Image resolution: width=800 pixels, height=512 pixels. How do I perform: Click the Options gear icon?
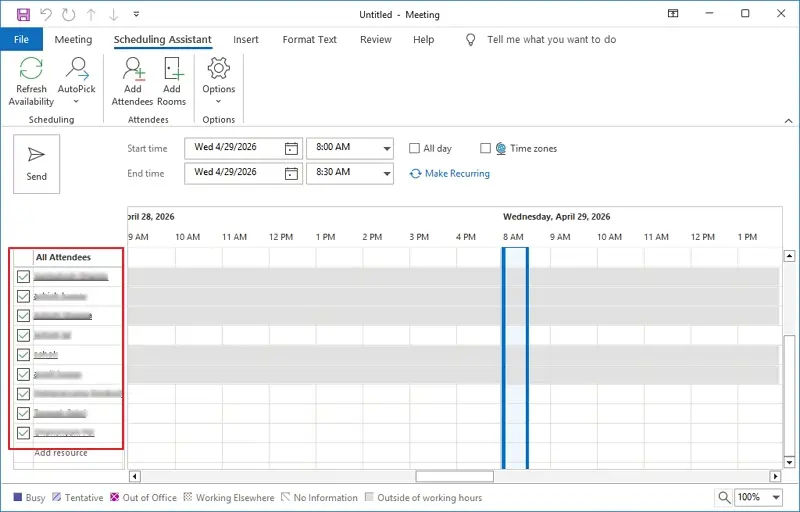(218, 68)
